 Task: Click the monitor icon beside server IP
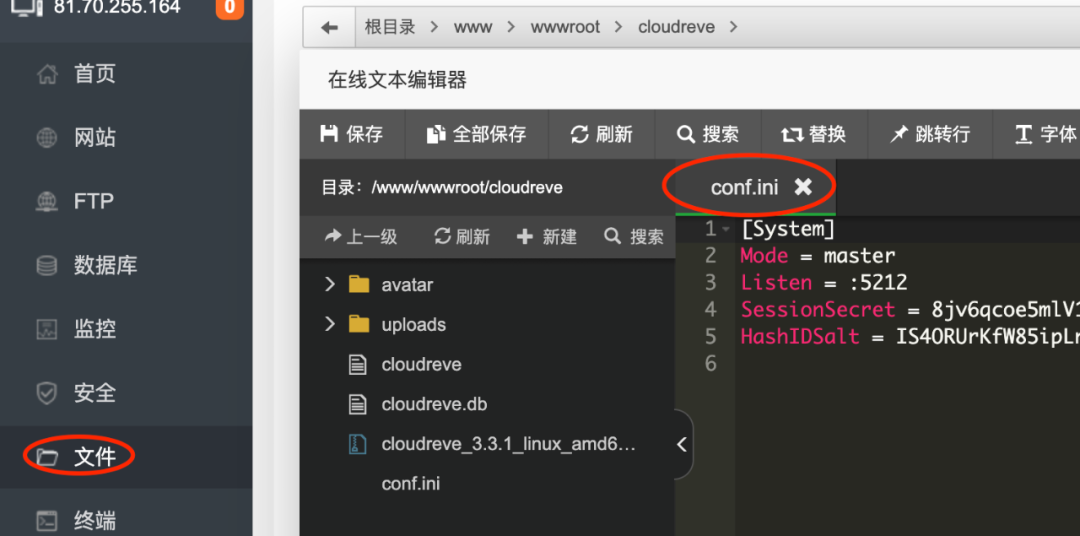tap(28, 7)
